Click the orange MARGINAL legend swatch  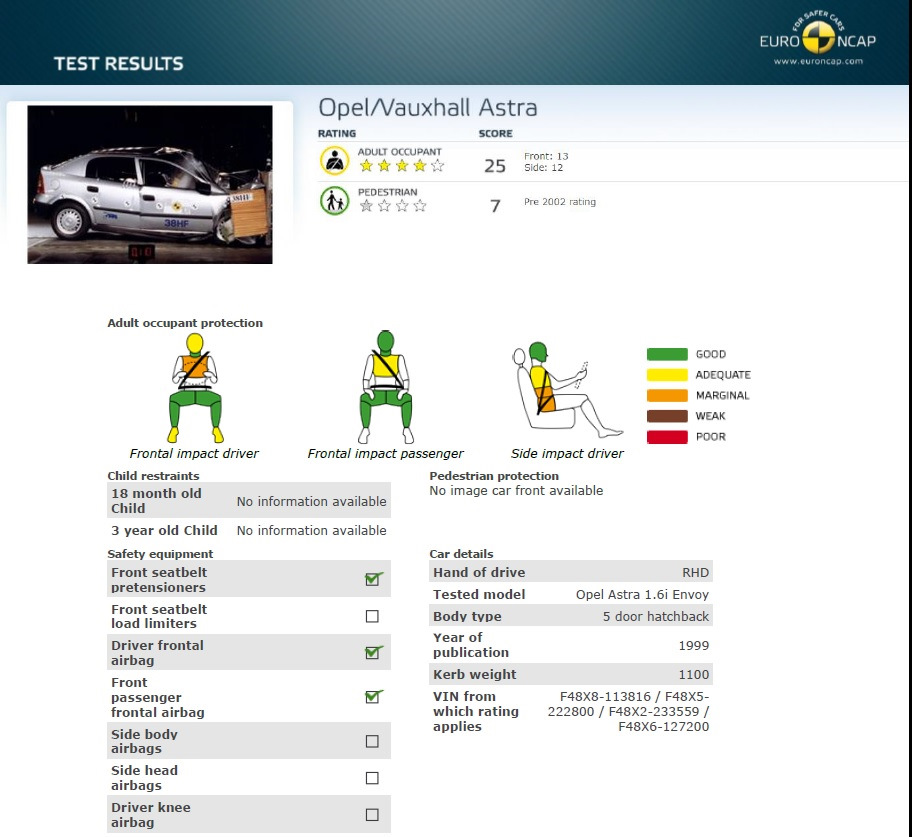click(x=667, y=396)
